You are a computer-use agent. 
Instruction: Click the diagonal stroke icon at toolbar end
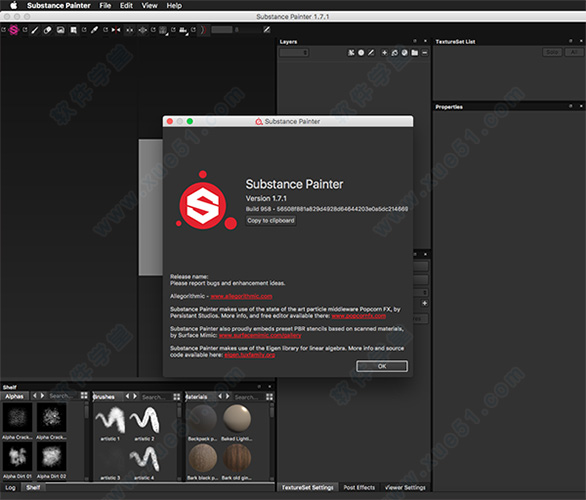tap(266, 30)
